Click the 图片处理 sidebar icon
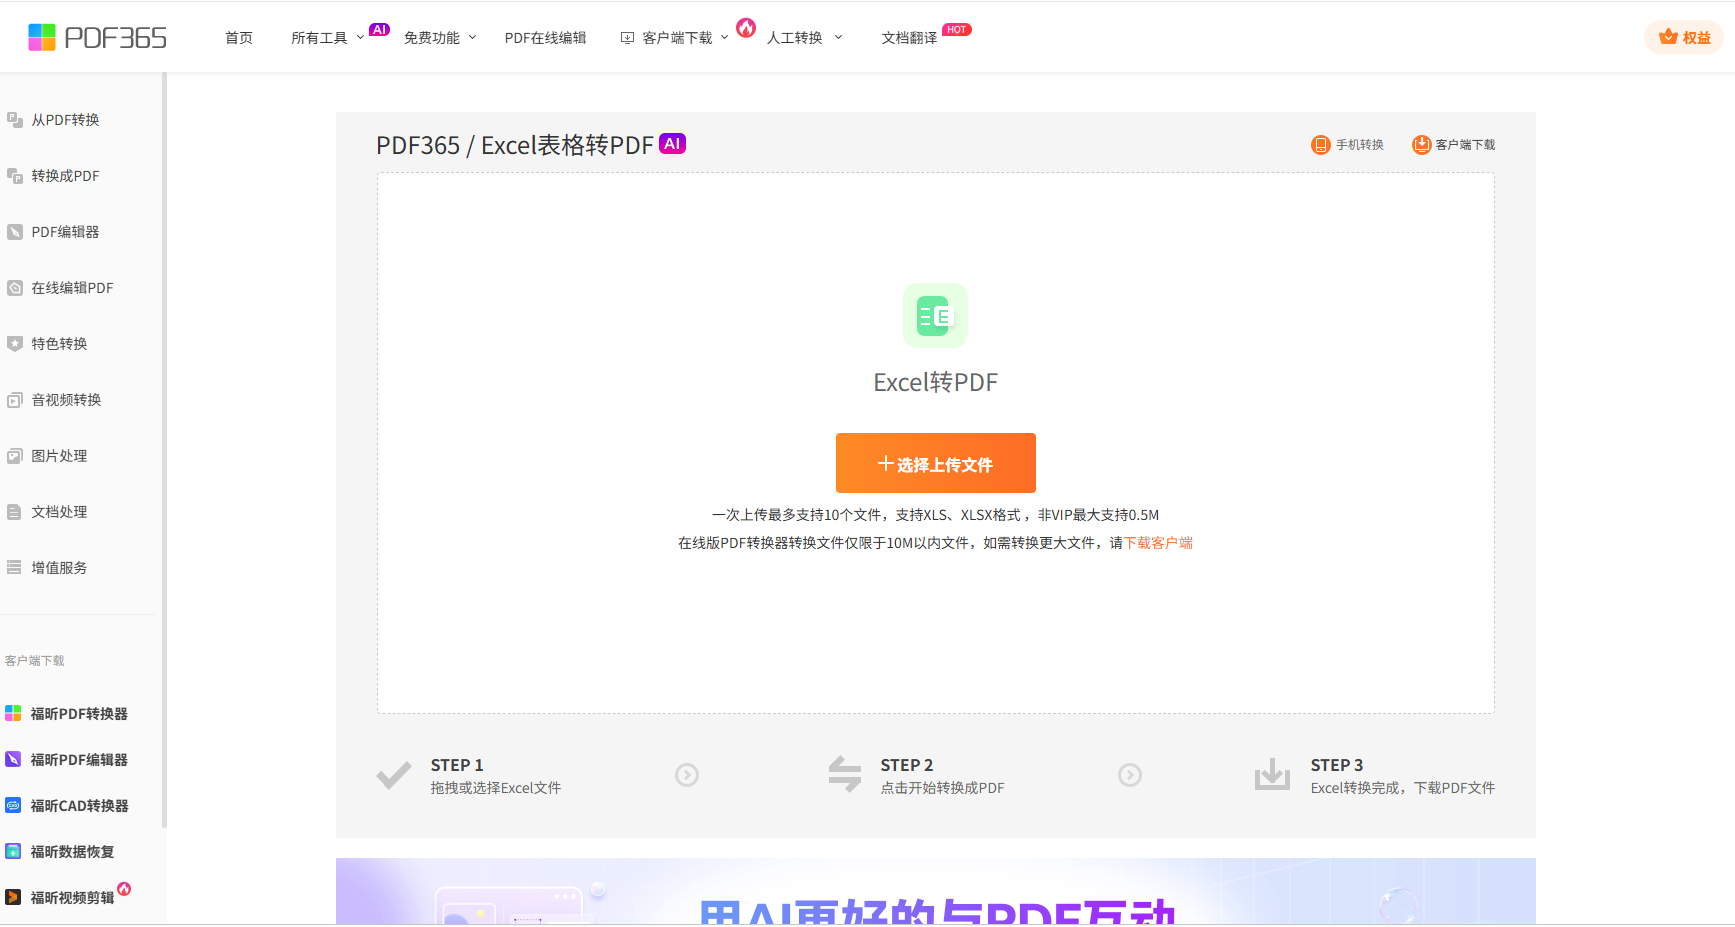Viewport: 1735px width, 927px height. coord(15,456)
